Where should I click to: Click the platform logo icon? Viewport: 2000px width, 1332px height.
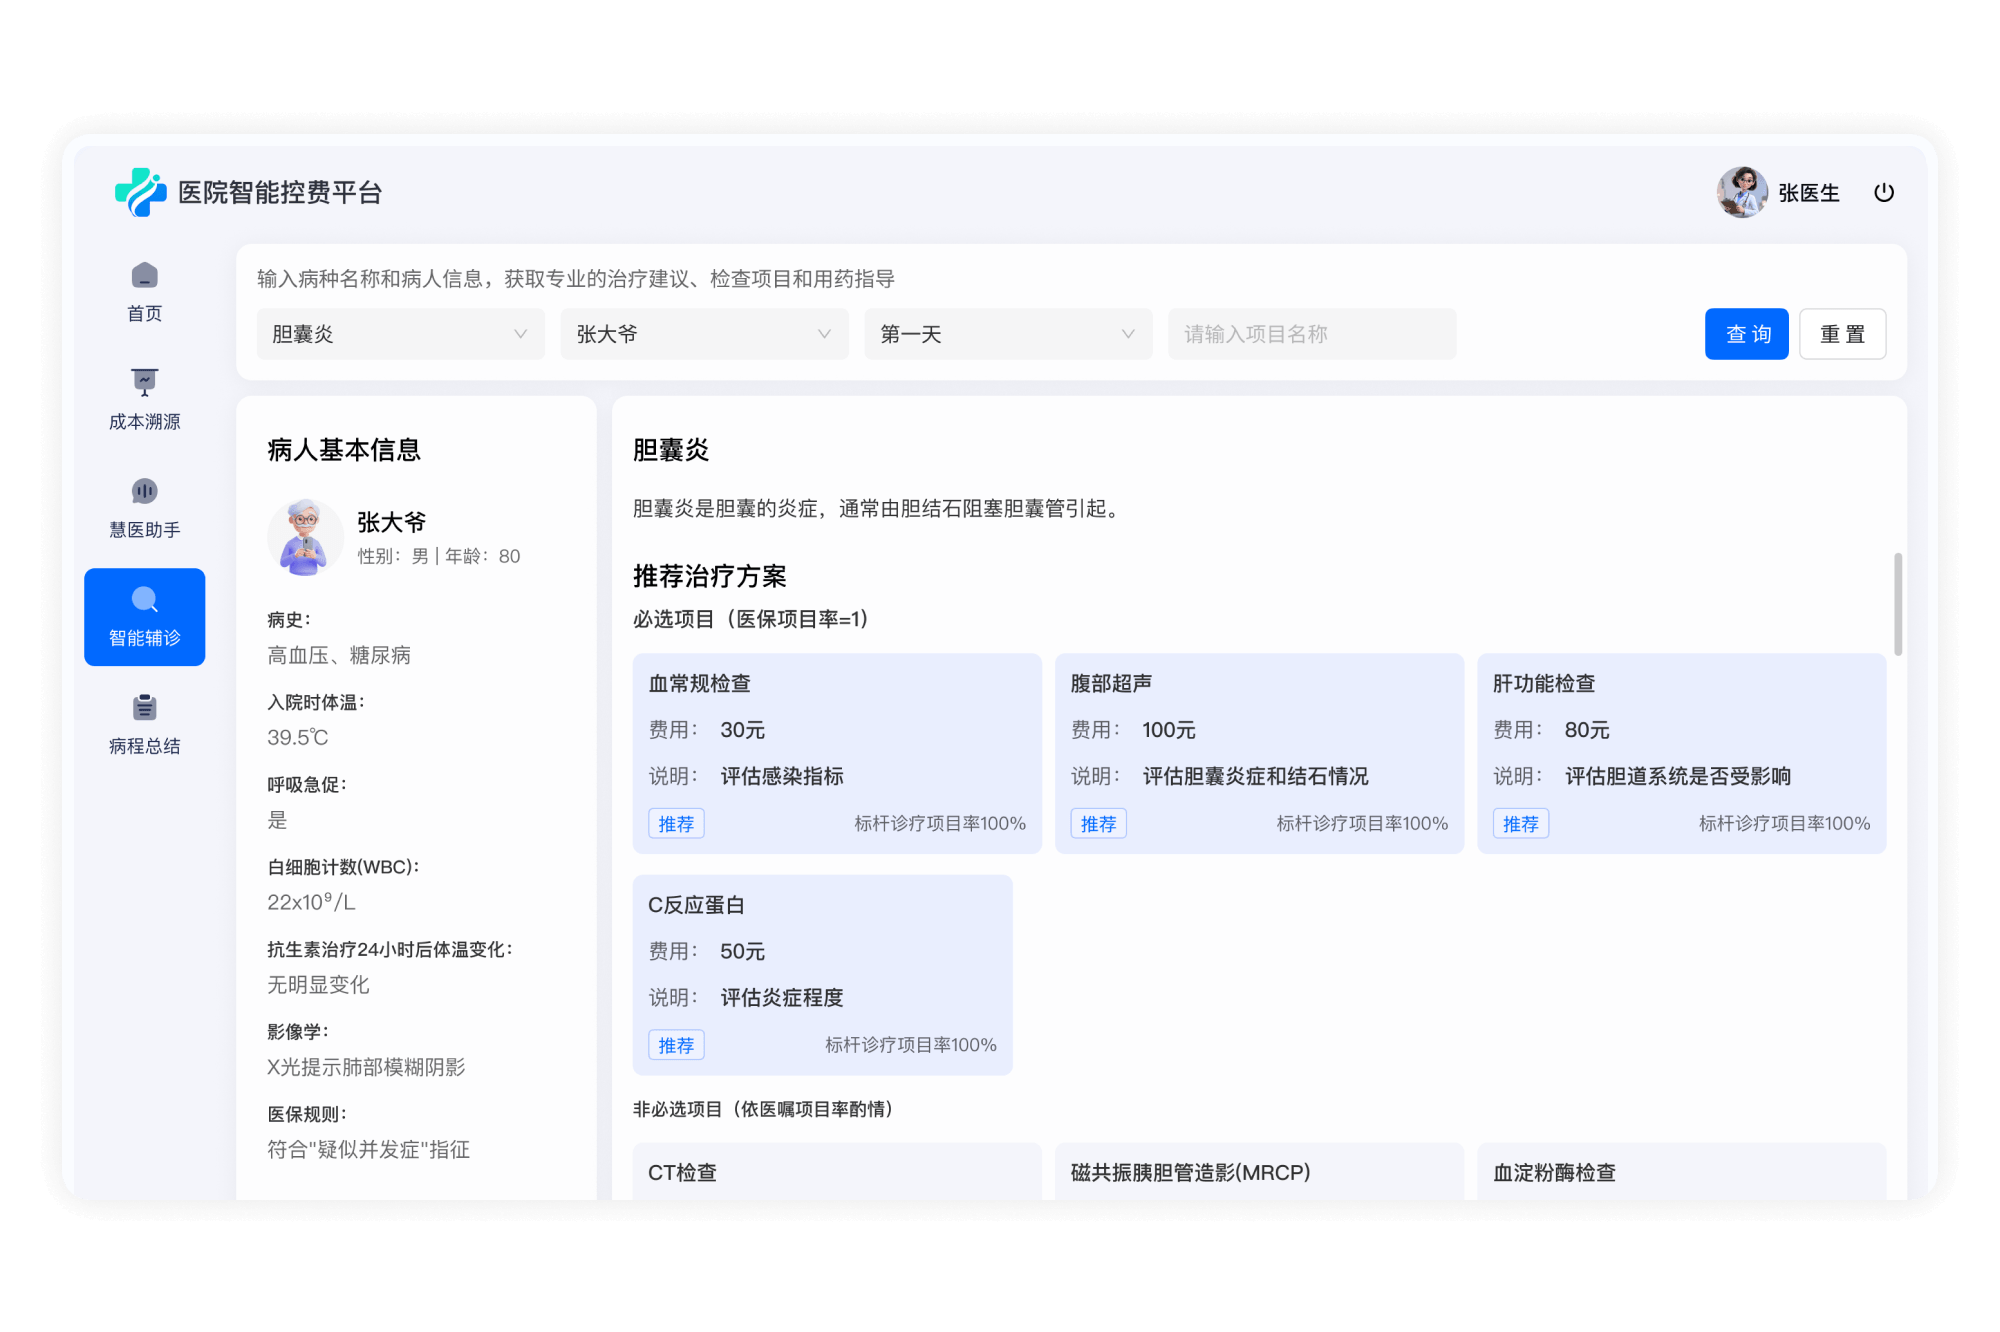click(x=140, y=192)
